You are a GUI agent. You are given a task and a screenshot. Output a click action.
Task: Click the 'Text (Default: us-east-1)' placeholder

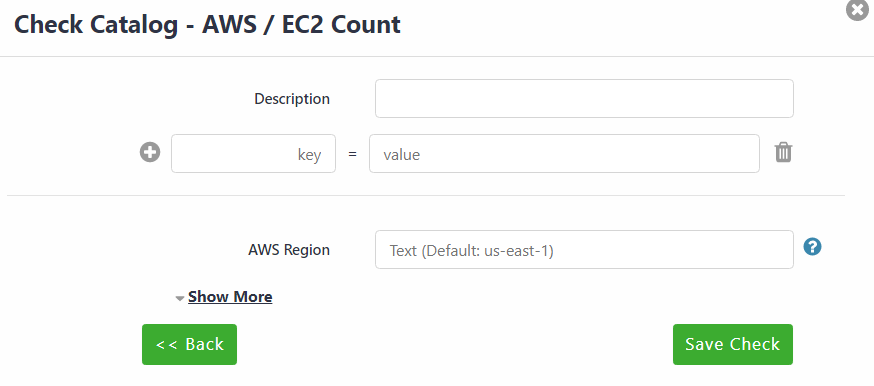tap(472, 251)
